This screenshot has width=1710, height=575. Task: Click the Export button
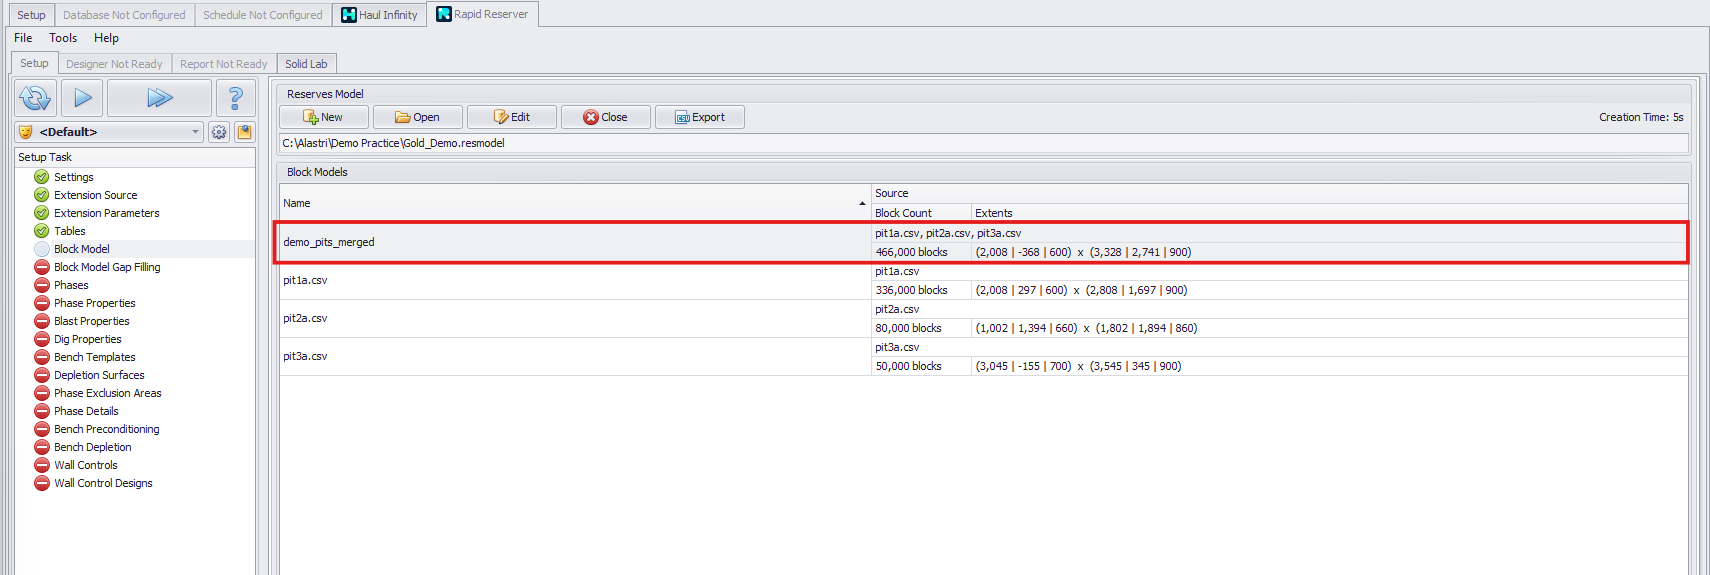point(699,117)
